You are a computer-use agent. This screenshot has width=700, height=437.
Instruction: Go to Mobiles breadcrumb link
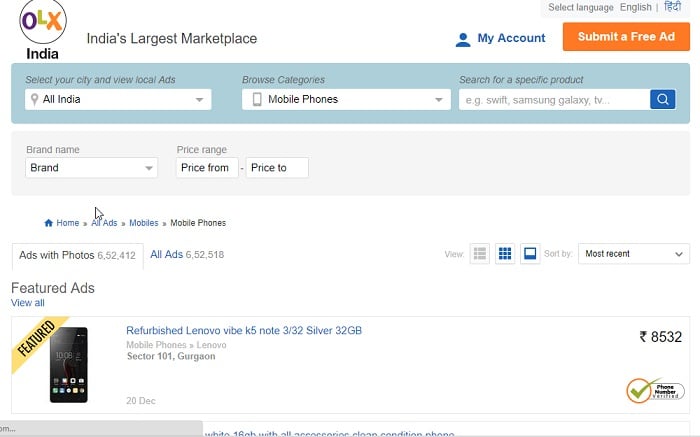tap(143, 223)
